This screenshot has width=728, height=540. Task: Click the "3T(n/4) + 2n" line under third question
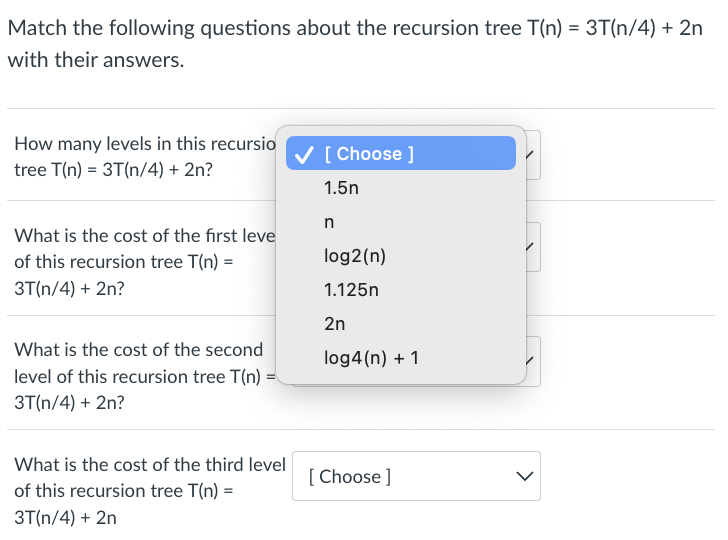point(65,517)
